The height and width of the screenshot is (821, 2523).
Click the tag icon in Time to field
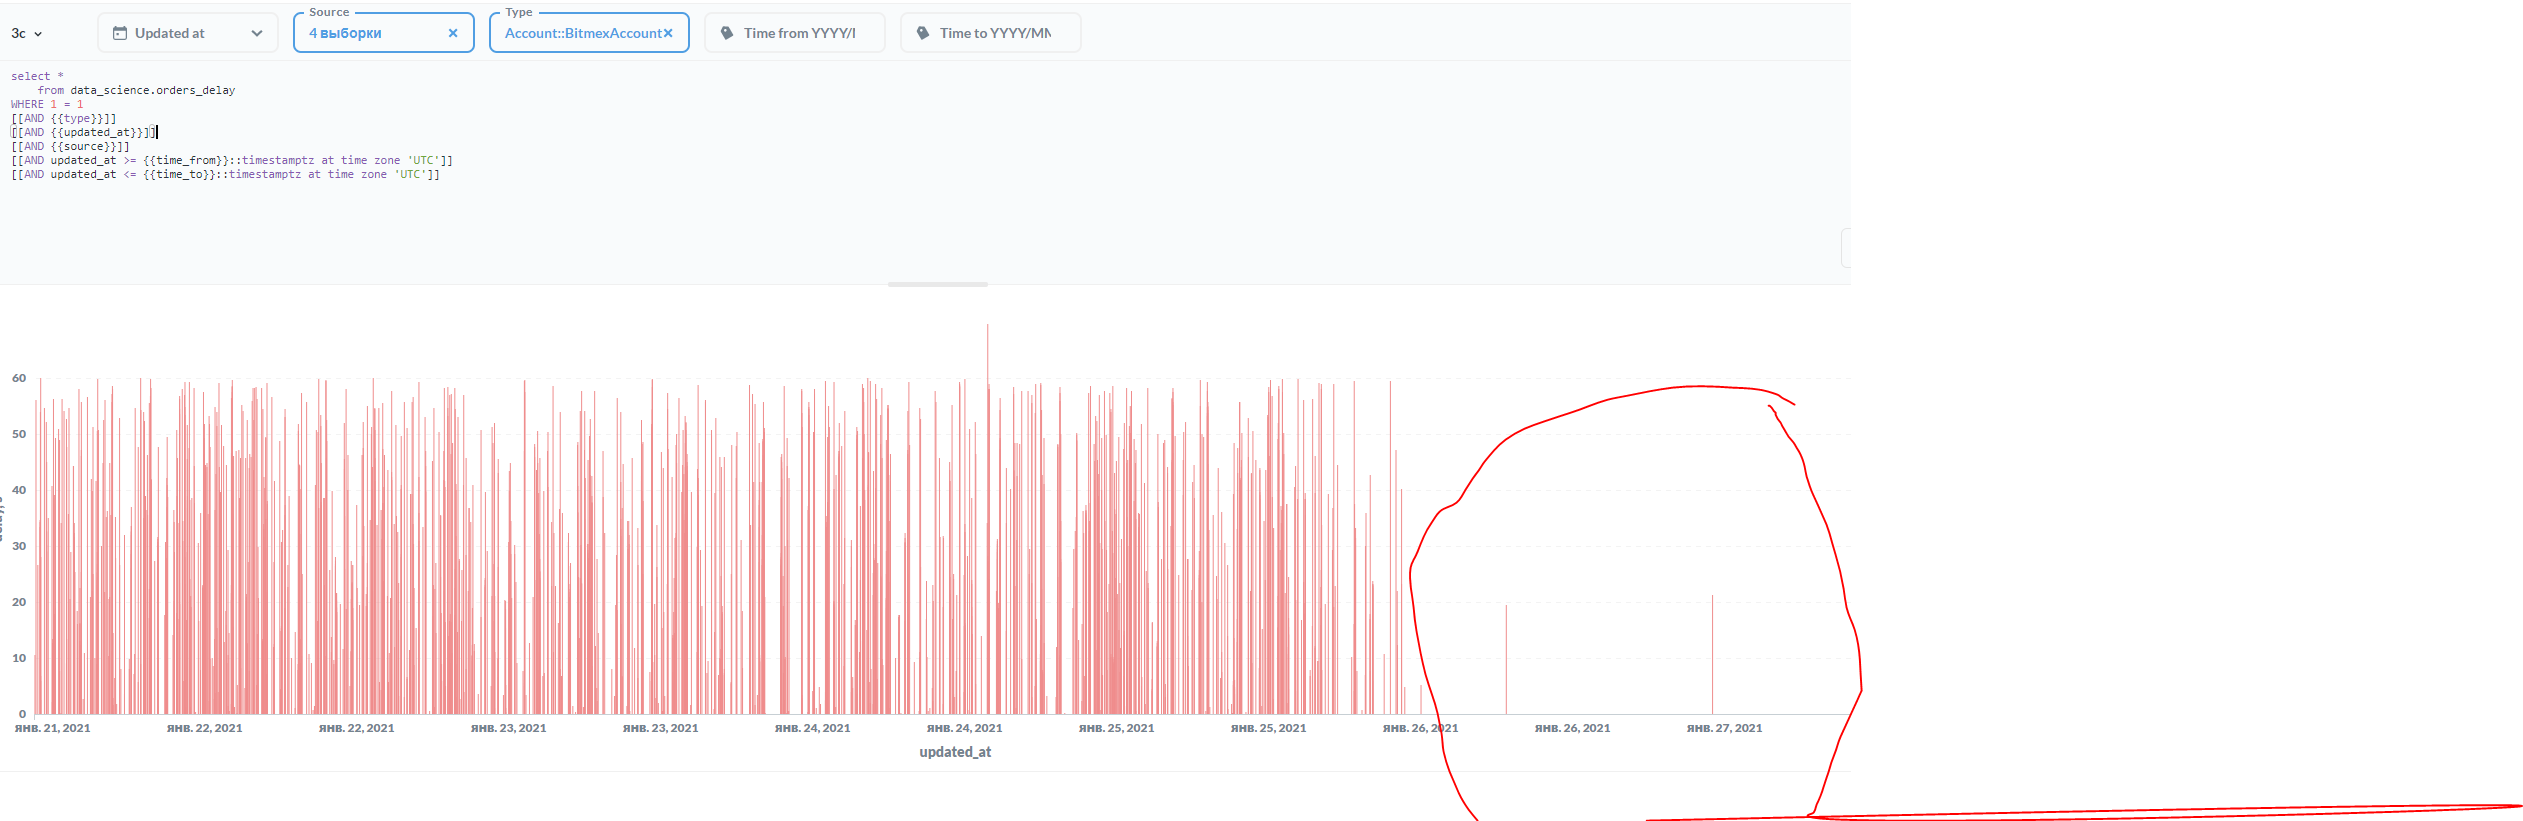click(x=923, y=33)
